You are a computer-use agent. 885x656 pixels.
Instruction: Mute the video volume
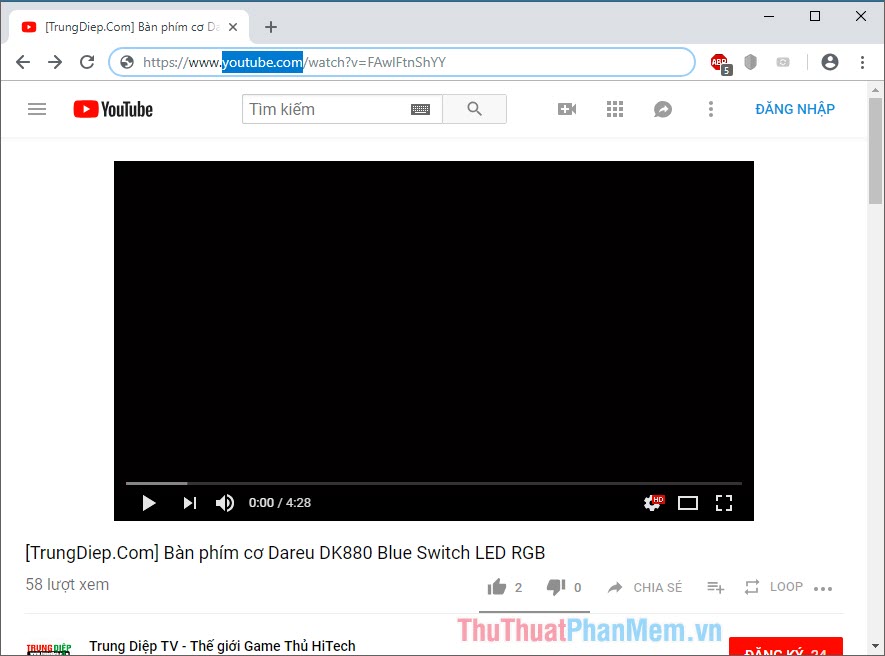click(x=224, y=503)
